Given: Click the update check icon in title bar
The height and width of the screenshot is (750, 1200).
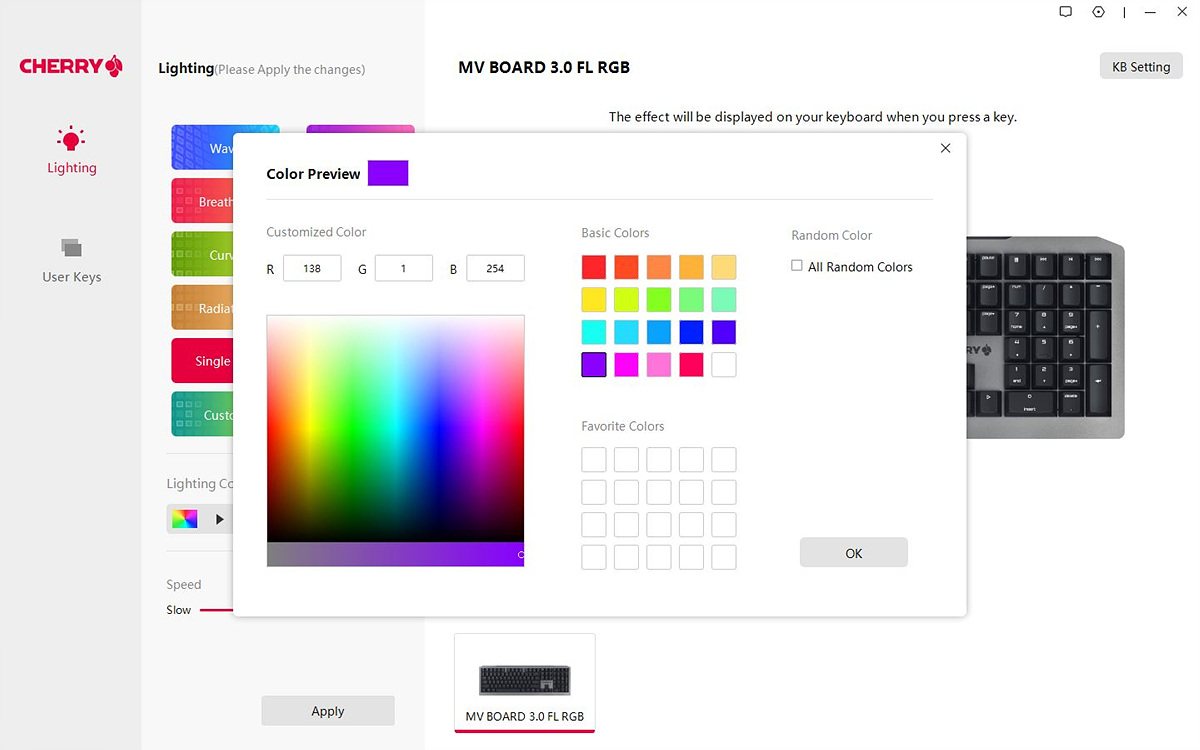Looking at the screenshot, I should click(1098, 12).
